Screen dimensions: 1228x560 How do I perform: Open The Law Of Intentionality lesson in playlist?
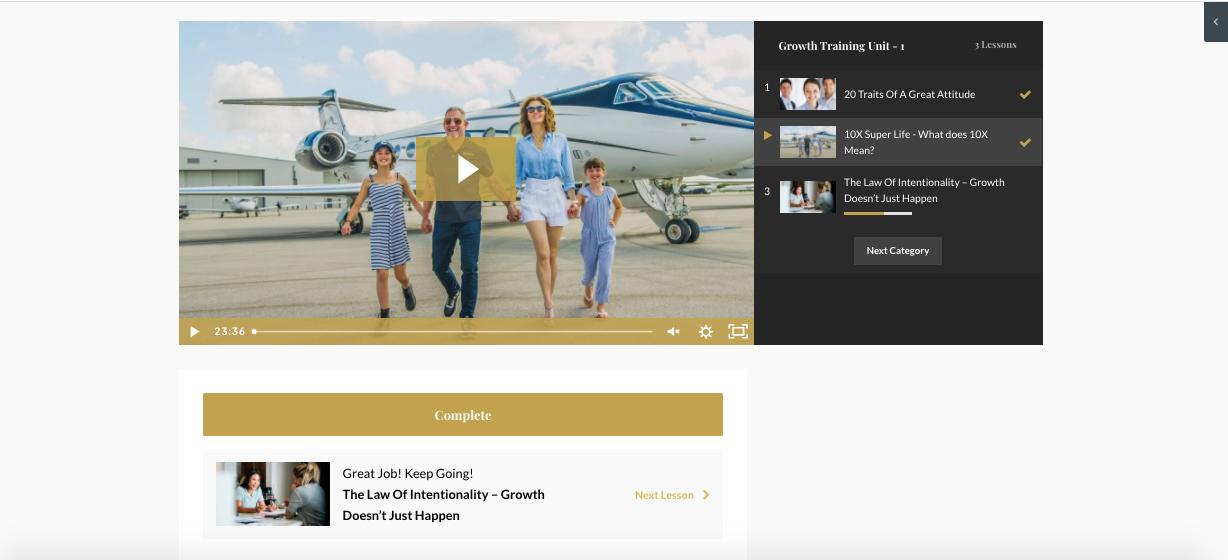pyautogui.click(x=898, y=195)
